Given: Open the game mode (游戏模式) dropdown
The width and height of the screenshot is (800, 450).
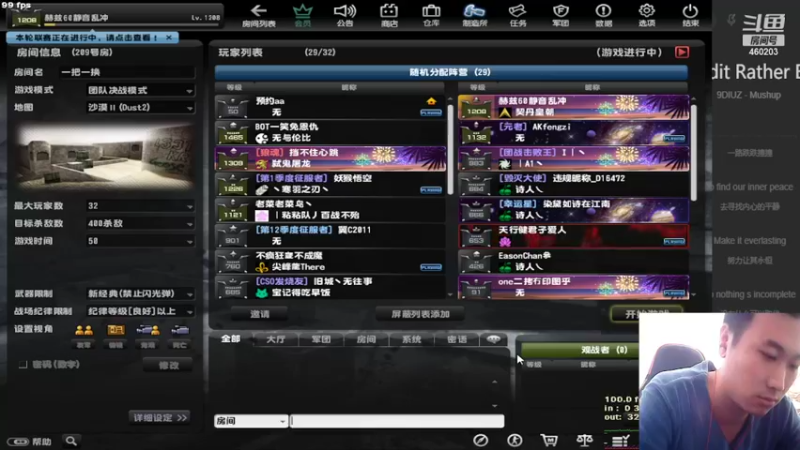Looking at the screenshot, I should [x=140, y=90].
